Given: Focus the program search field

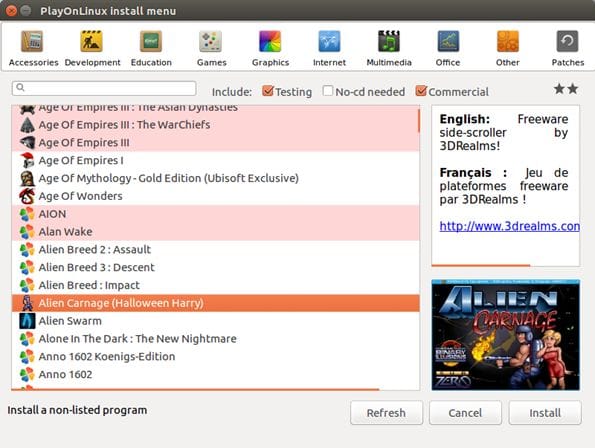Looking at the screenshot, I should point(104,88).
